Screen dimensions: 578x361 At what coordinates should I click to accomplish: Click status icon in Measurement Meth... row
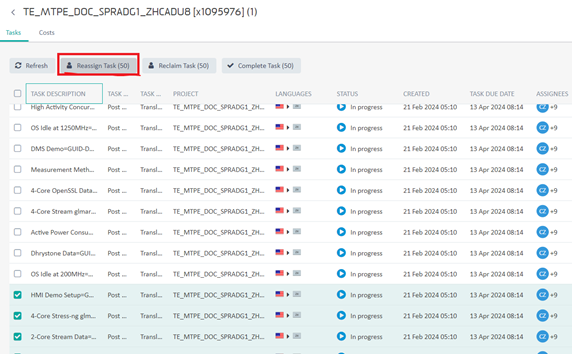tap(341, 169)
